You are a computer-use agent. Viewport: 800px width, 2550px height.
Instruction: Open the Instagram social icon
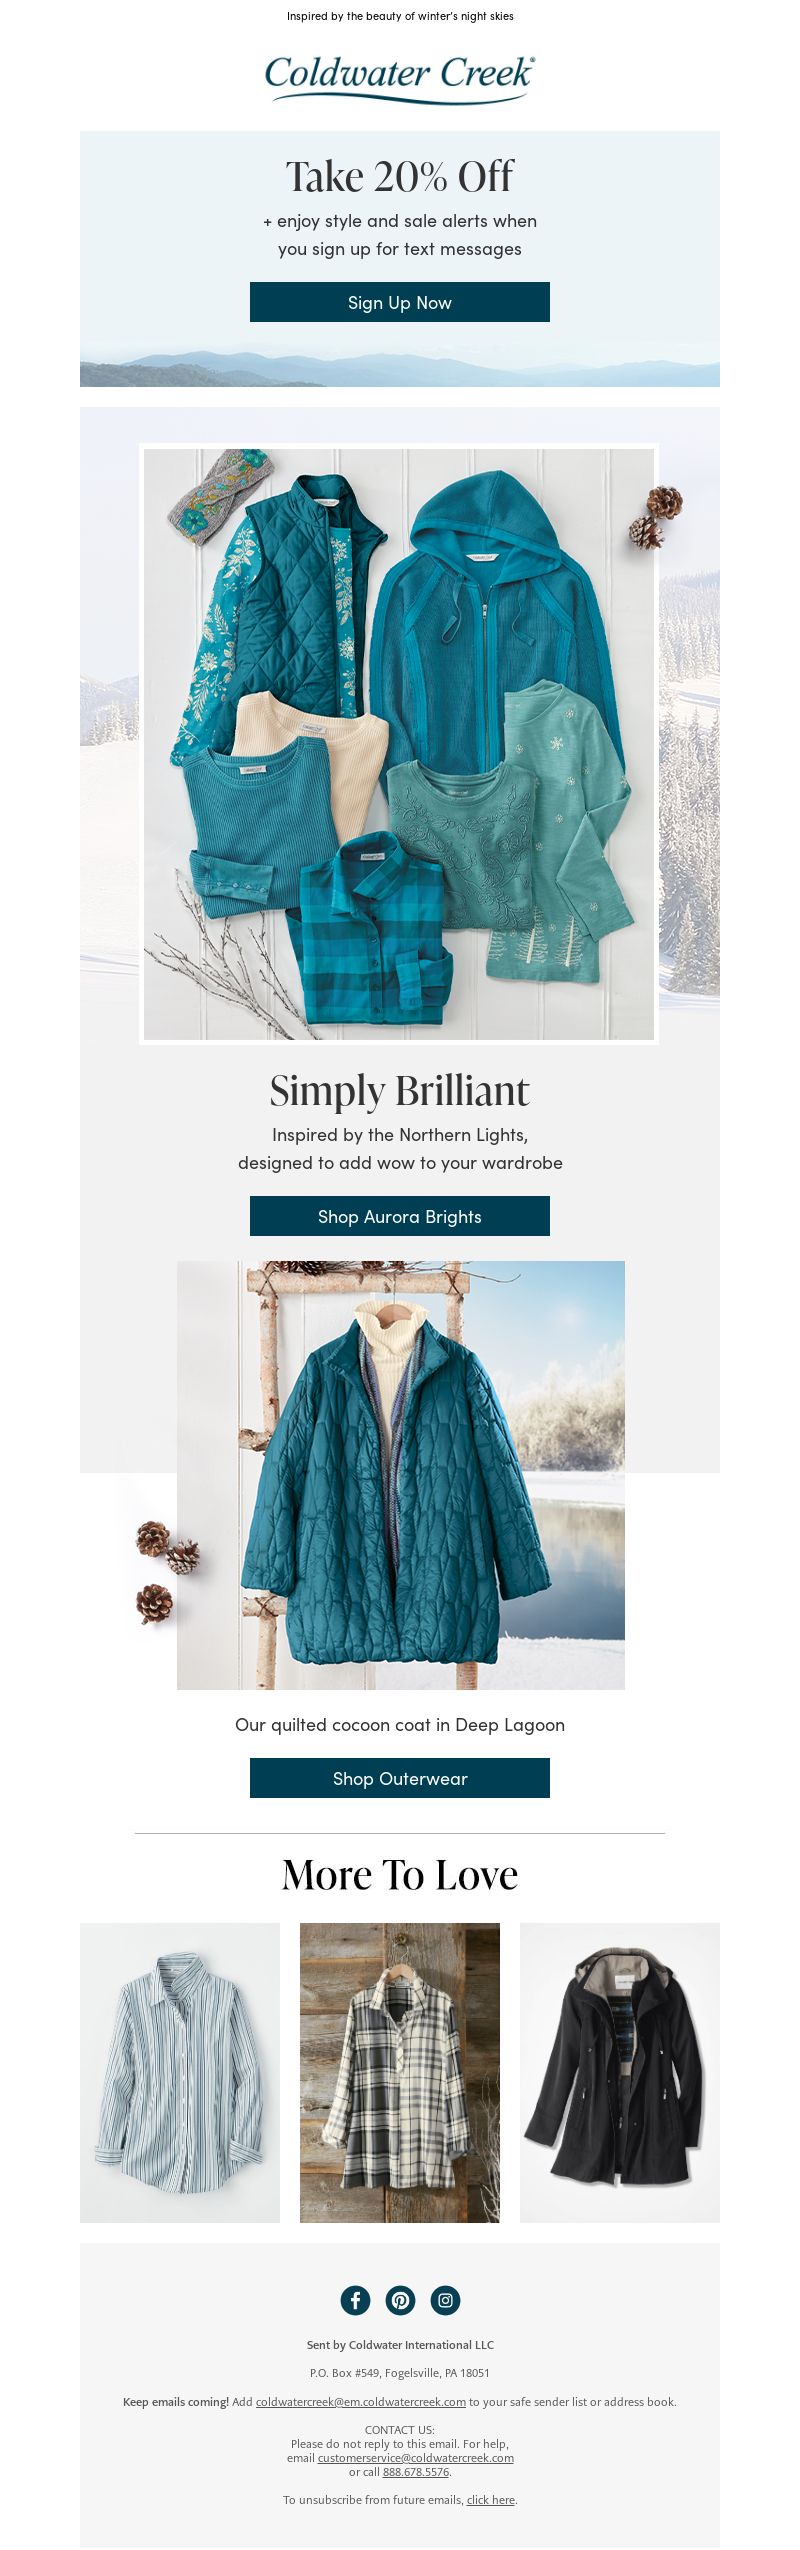[x=445, y=2300]
